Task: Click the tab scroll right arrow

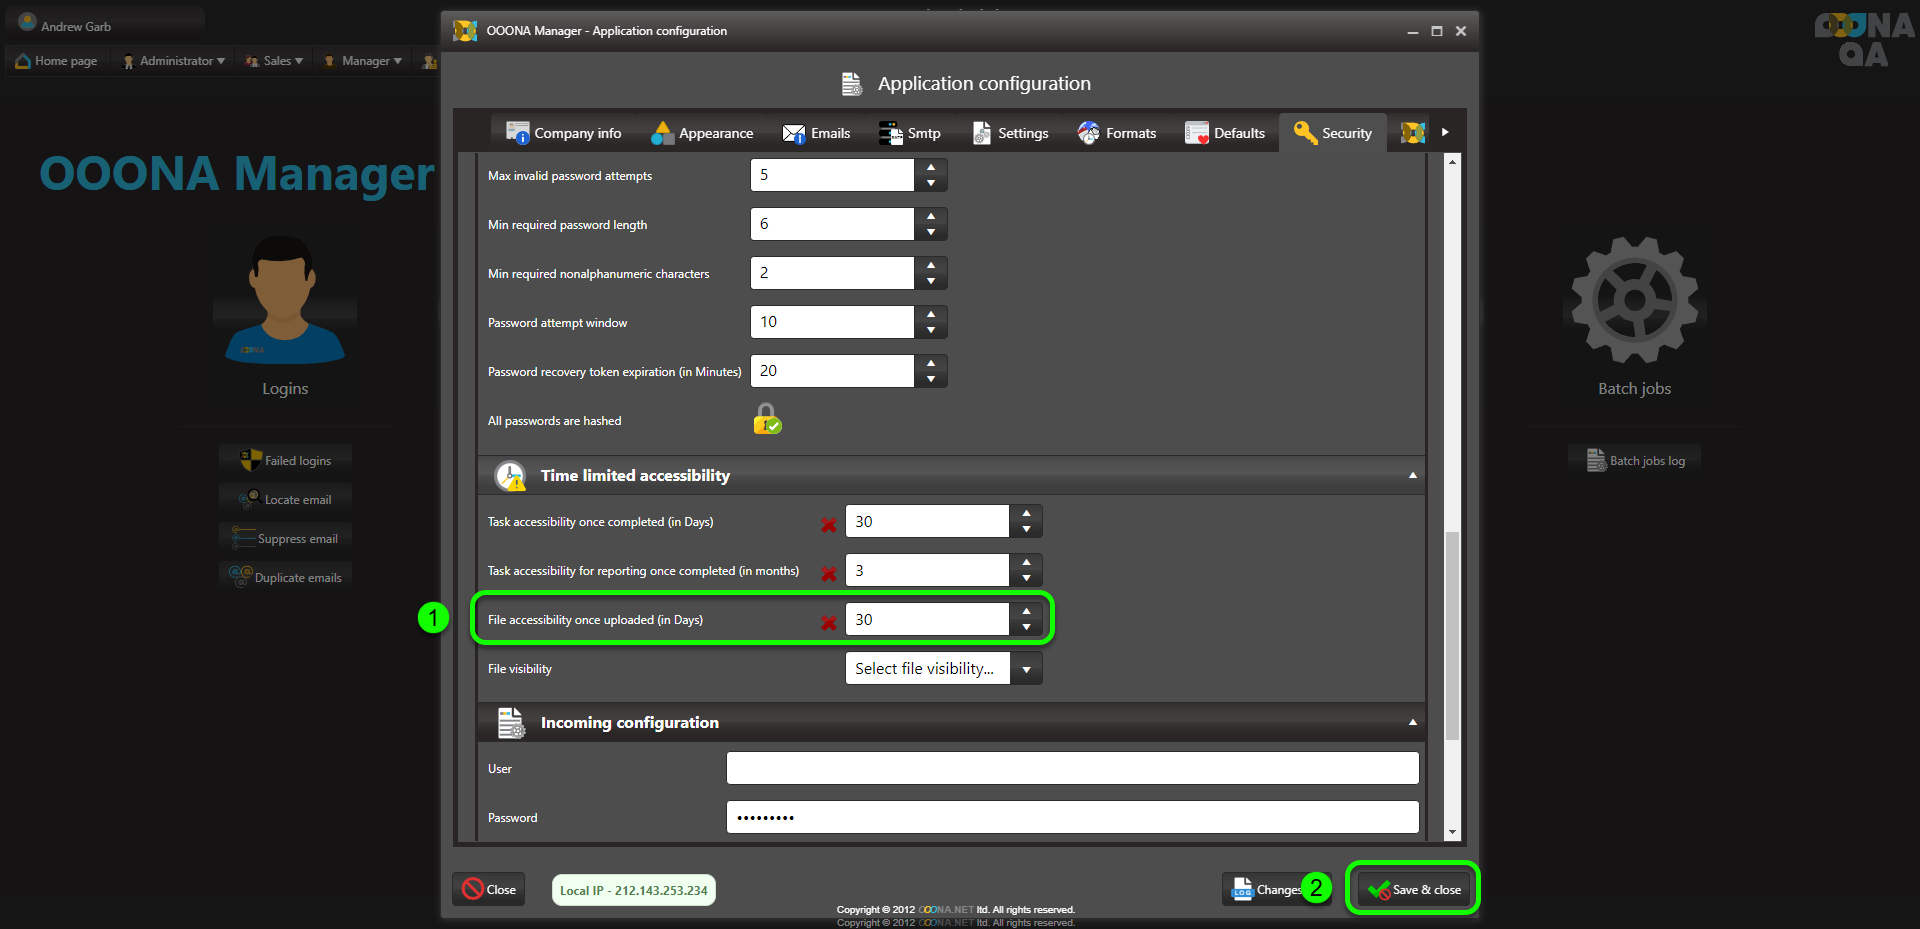Action: click(x=1445, y=132)
